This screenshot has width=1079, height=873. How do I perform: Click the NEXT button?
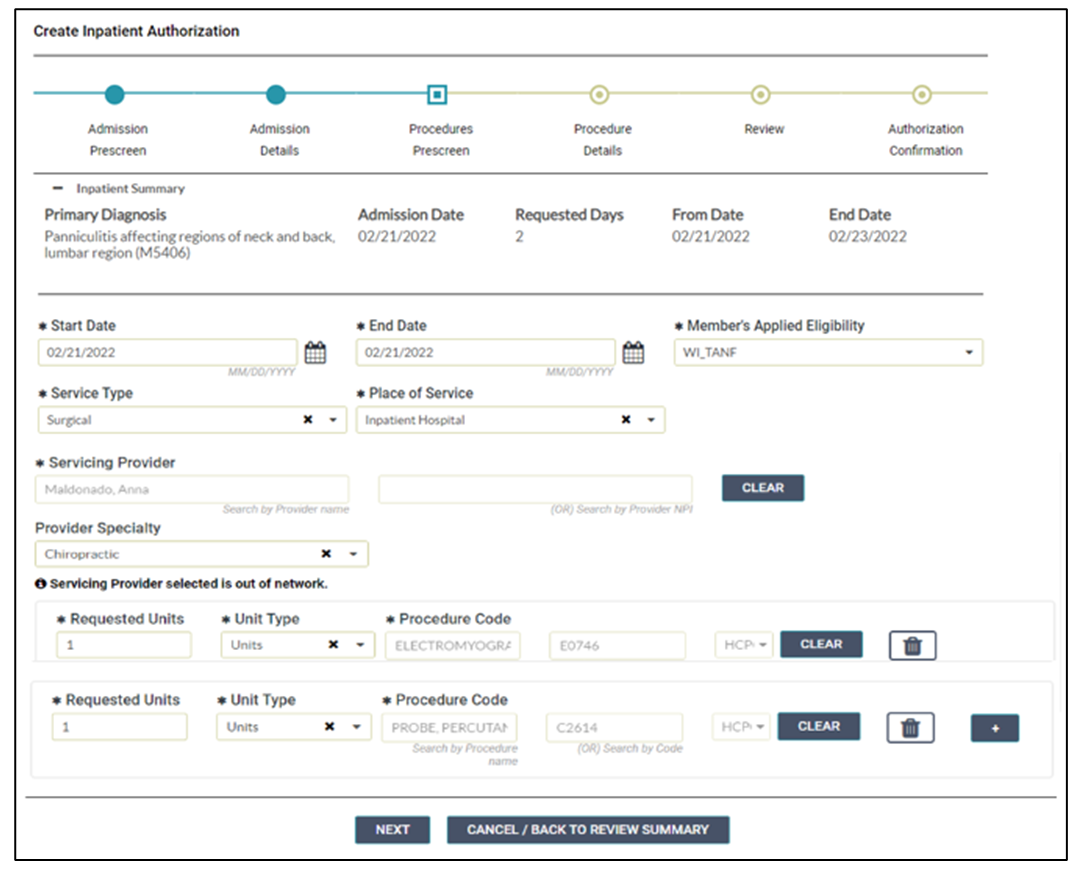[x=392, y=830]
